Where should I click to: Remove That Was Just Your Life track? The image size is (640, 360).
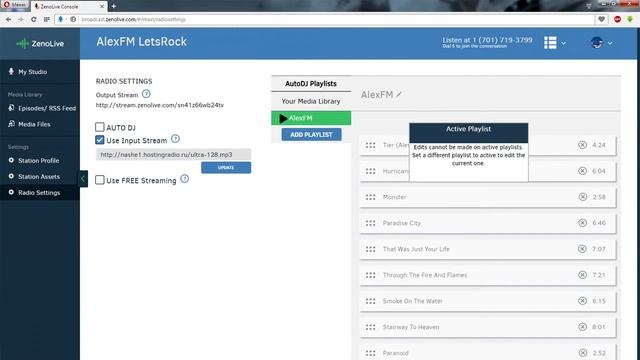click(x=582, y=249)
